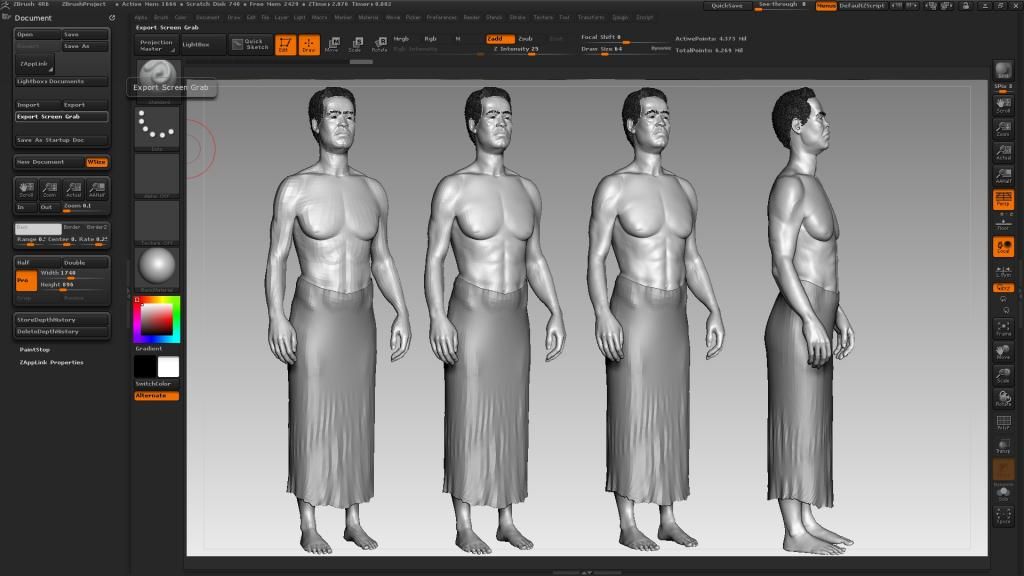Click Zoom icon in right shelf
Image resolution: width=1024 pixels, height=576 pixels.
coord(1003,129)
